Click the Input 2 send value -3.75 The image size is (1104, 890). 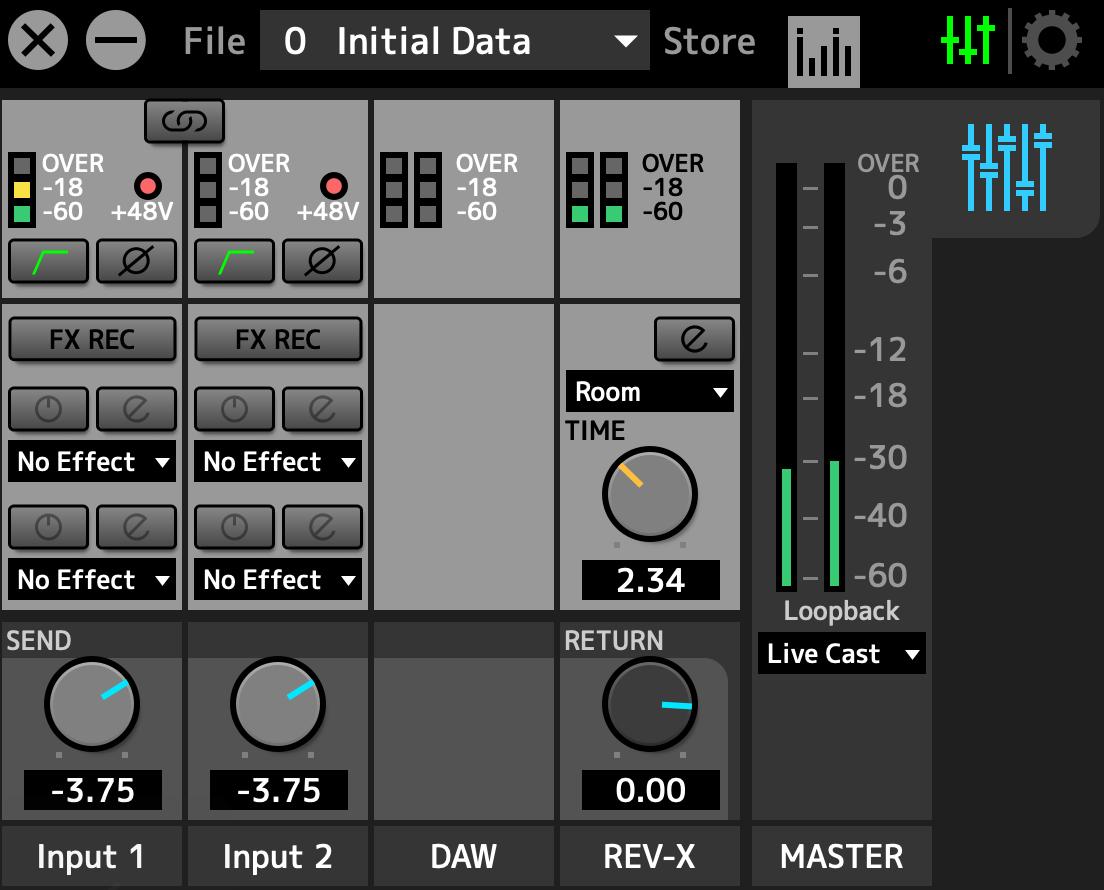pos(279,790)
